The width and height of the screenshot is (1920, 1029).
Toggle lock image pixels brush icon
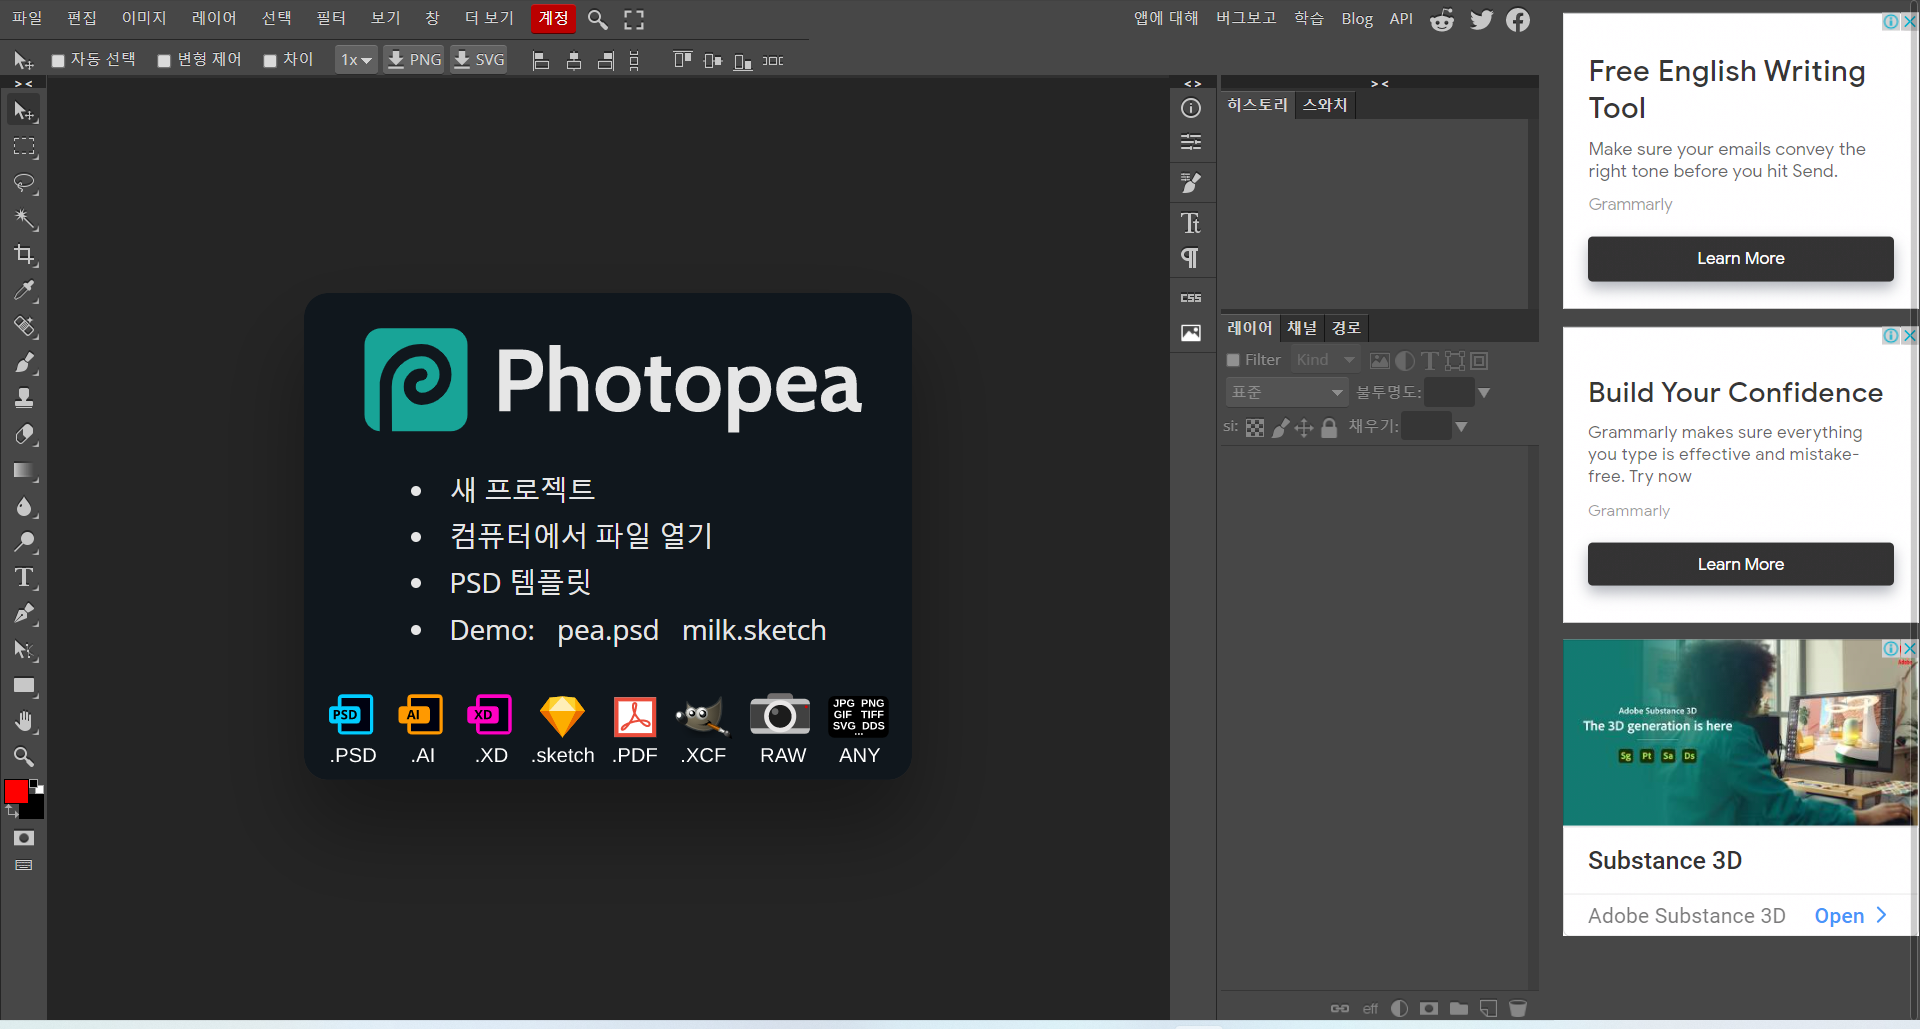click(1281, 428)
